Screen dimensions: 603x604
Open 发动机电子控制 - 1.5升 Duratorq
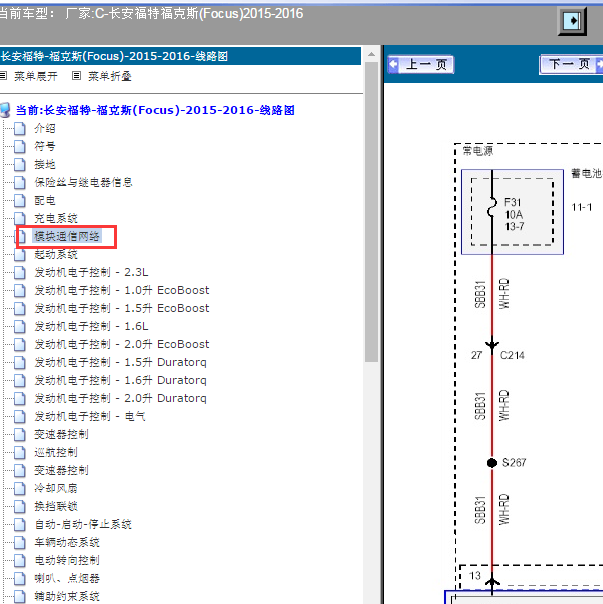[x=121, y=362]
